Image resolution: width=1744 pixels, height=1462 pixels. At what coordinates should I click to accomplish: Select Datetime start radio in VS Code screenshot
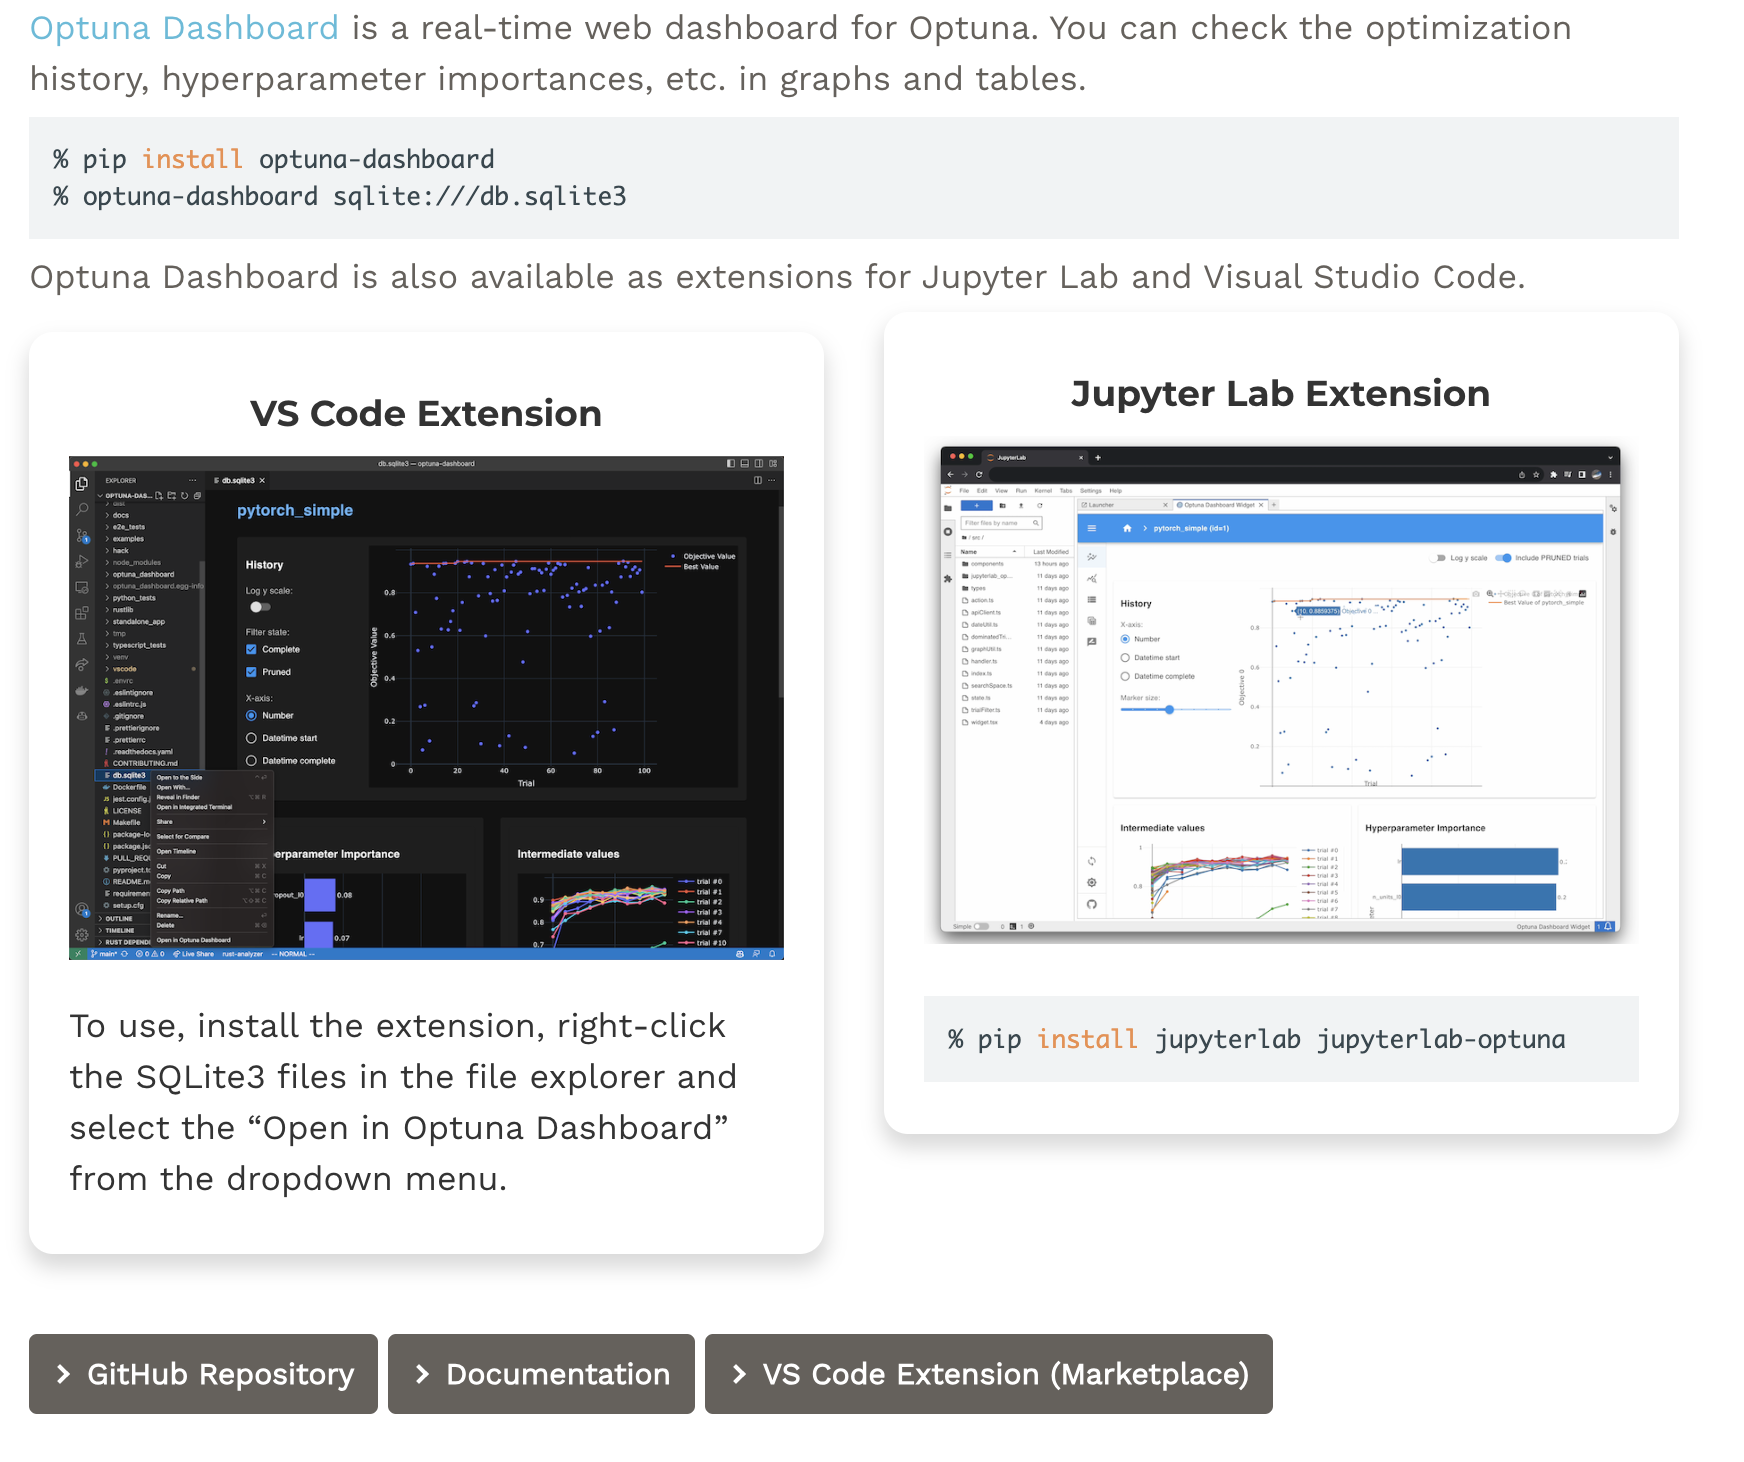pyautogui.click(x=251, y=738)
